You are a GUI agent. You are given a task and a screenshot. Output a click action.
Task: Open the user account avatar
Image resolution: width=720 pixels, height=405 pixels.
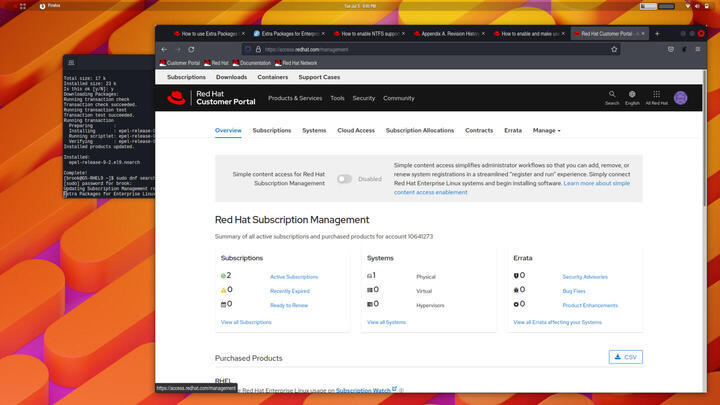tap(681, 98)
